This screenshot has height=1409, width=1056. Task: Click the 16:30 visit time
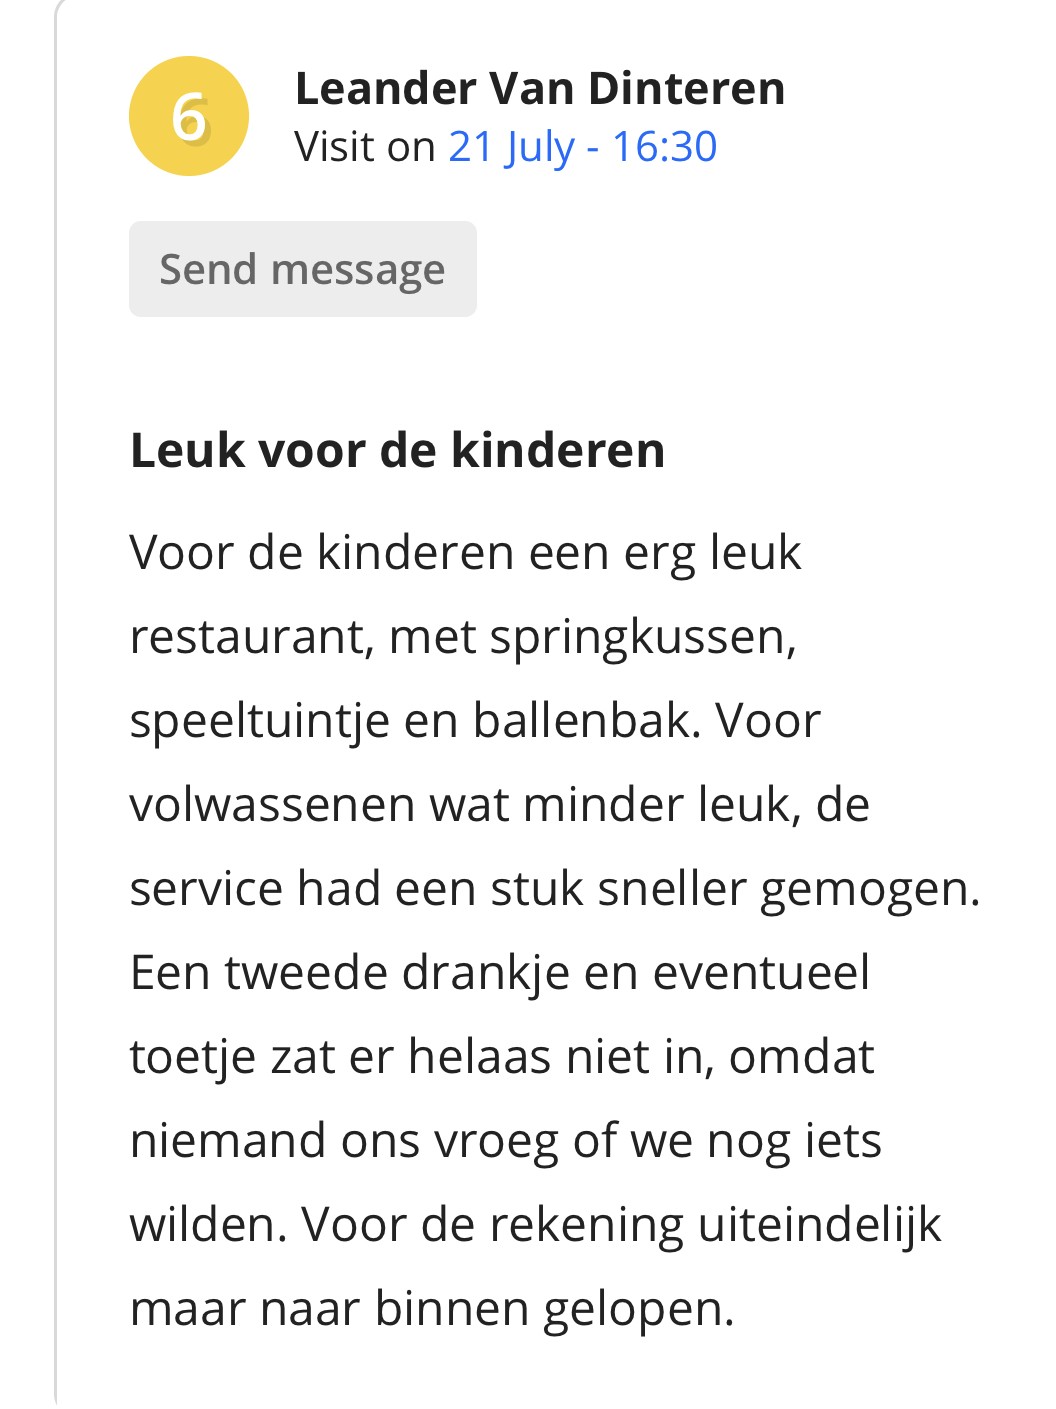coord(664,147)
